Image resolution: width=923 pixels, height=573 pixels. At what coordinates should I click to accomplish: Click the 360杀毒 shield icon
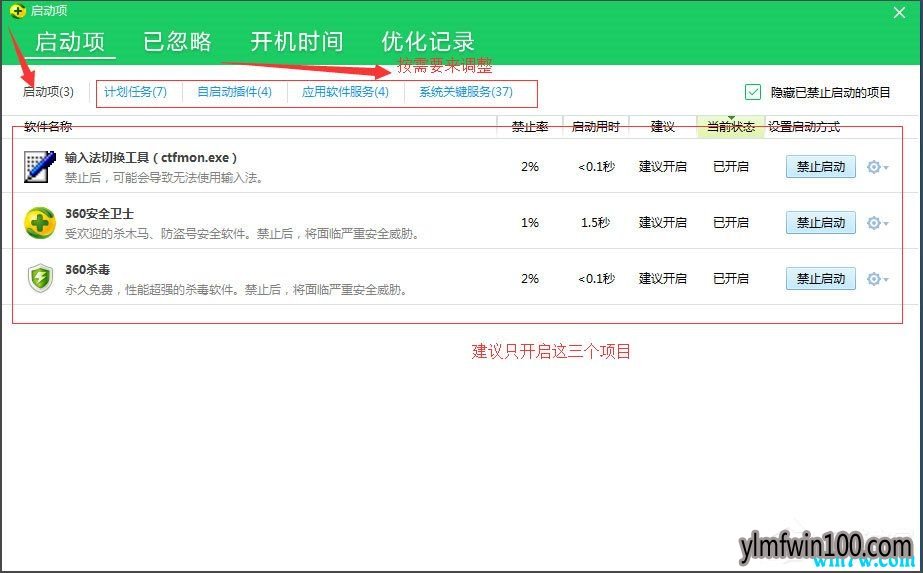tap(39, 279)
